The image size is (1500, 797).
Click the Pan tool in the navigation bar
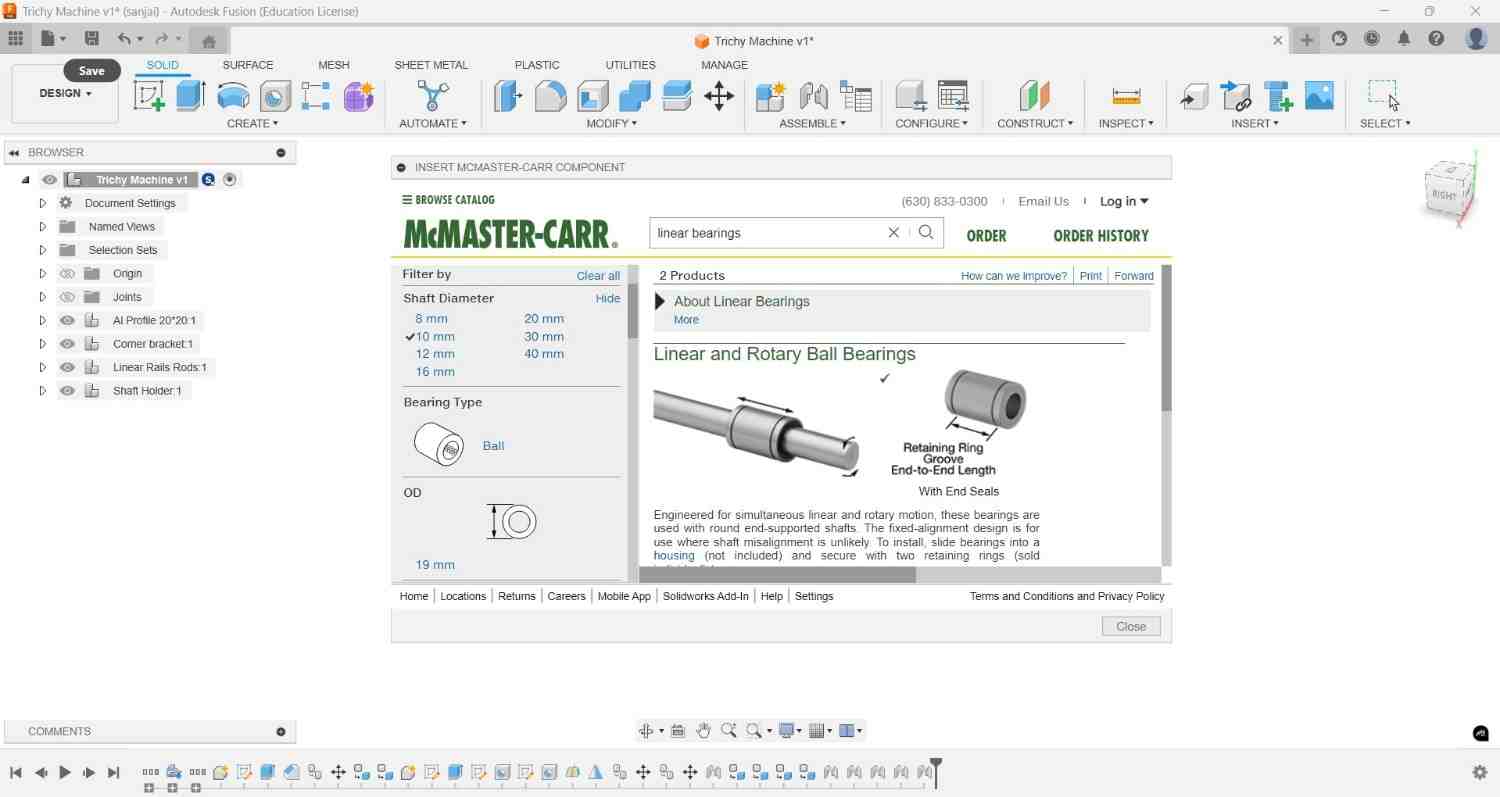(703, 730)
